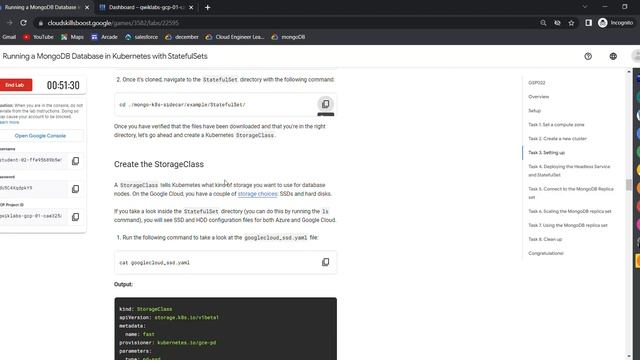Image resolution: width=640 pixels, height=360 pixels.
Task: Copy the lab username
Action: click(x=76, y=161)
